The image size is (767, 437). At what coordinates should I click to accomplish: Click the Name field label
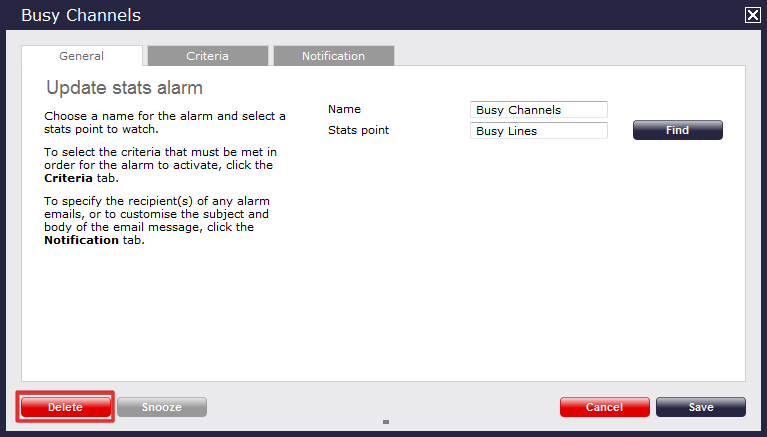[x=344, y=109]
